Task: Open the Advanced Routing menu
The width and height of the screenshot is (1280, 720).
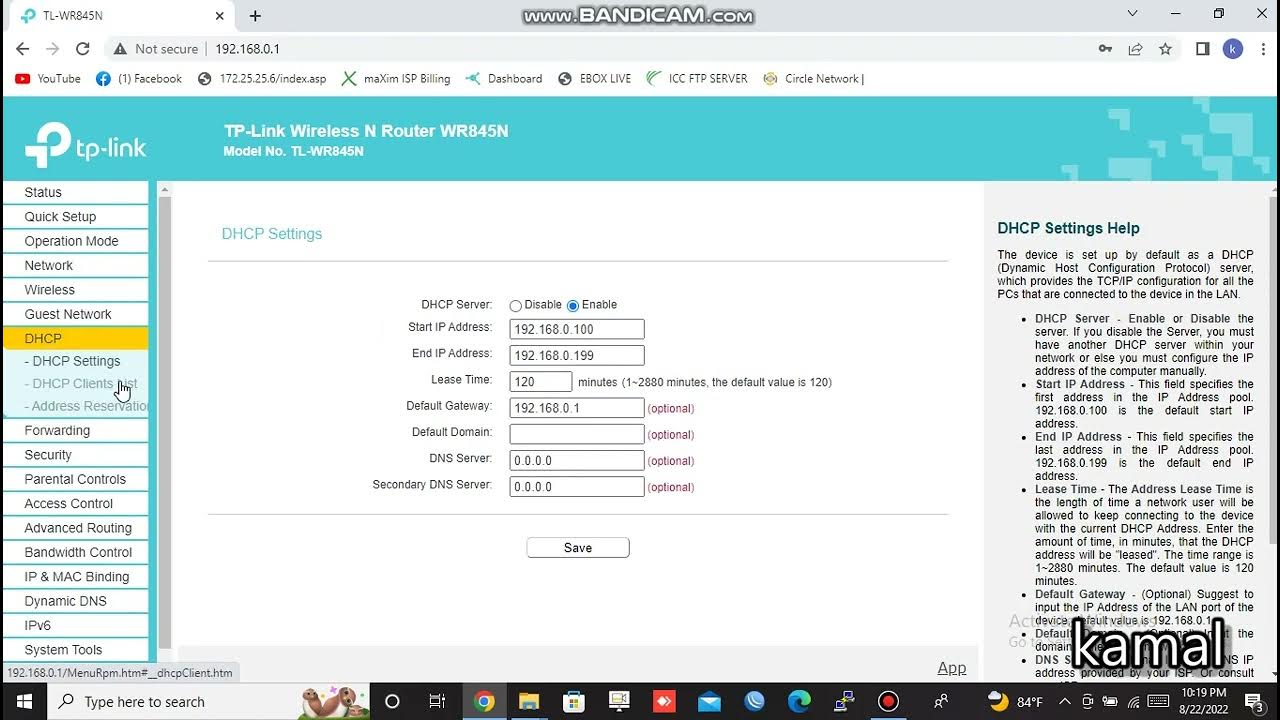Action: pos(75,528)
